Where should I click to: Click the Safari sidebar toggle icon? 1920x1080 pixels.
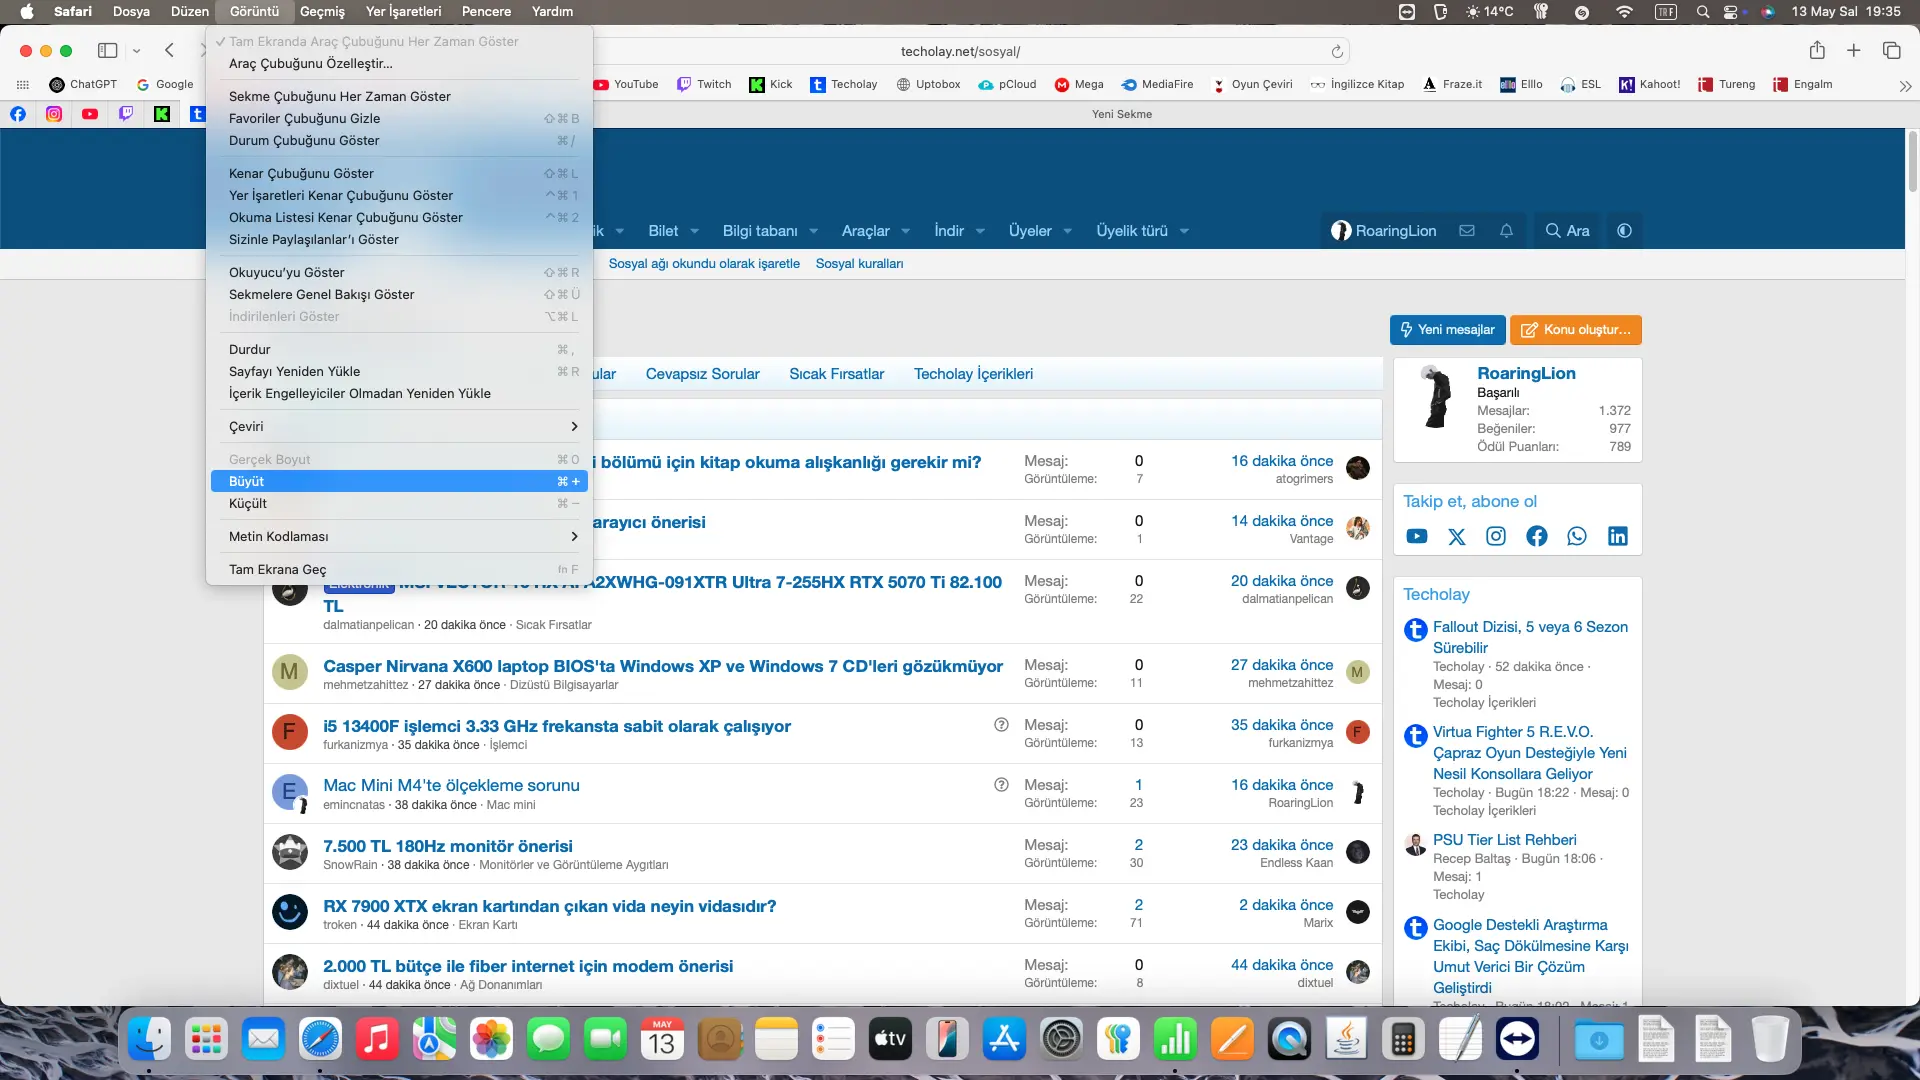point(108,51)
